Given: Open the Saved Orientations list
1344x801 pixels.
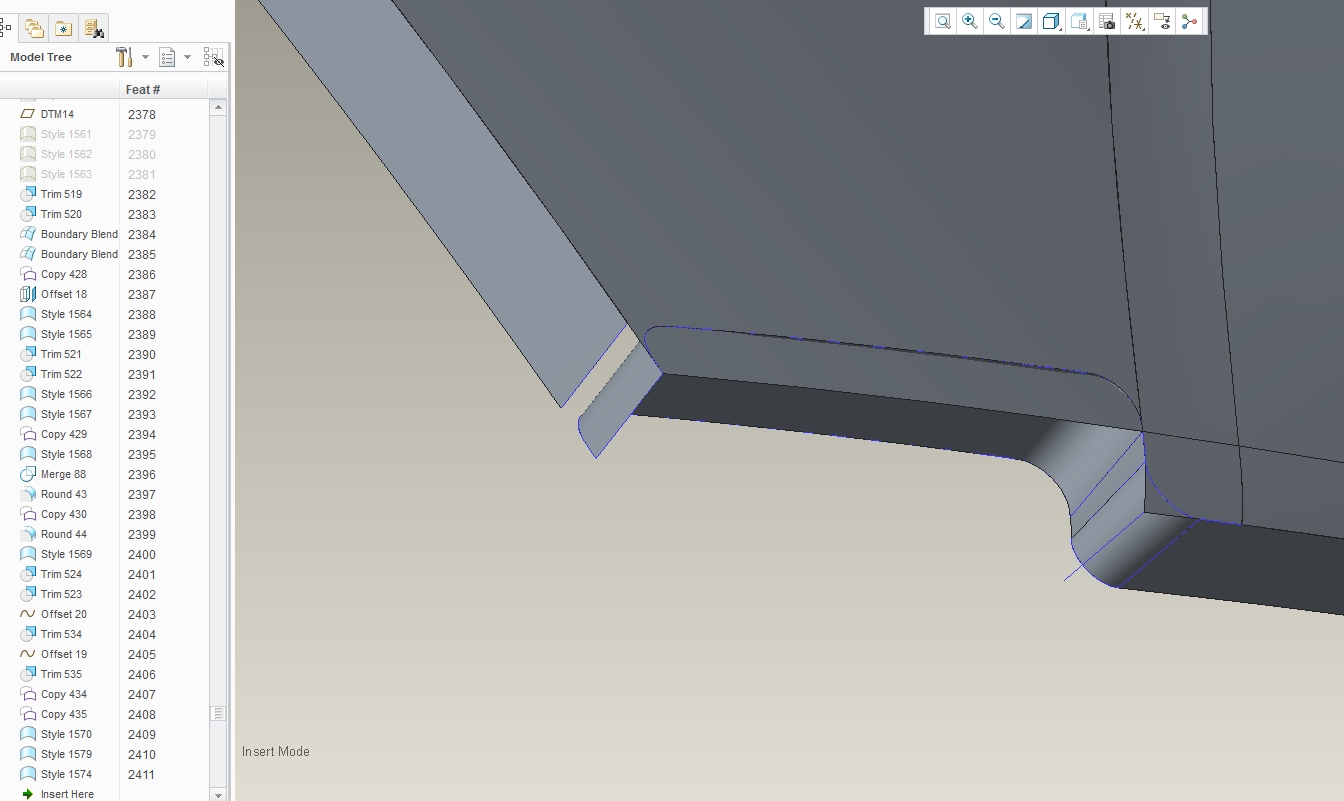Looking at the screenshot, I should click(1079, 21).
